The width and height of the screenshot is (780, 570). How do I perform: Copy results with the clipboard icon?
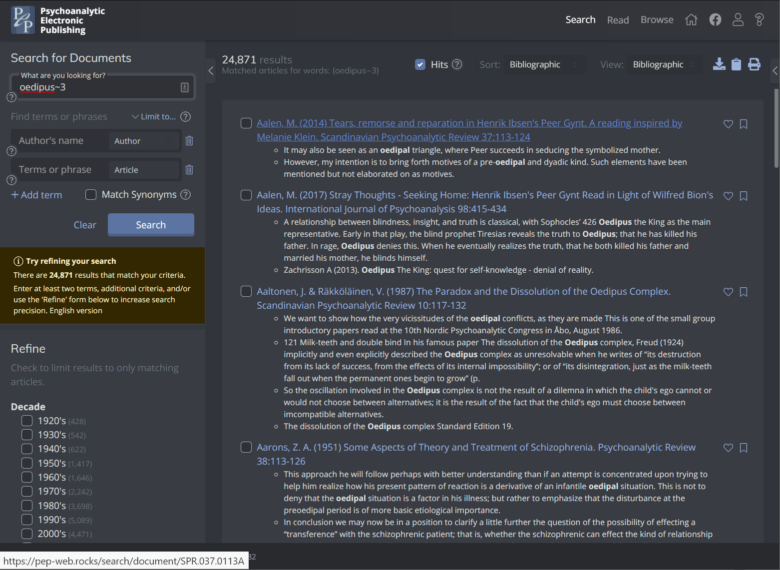click(x=736, y=65)
